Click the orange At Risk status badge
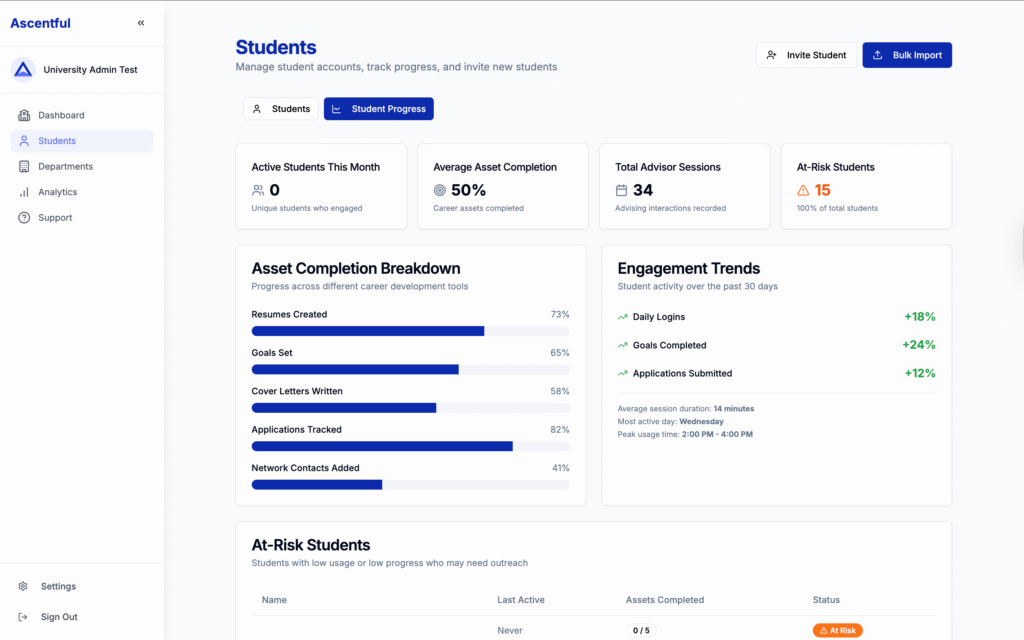1024x640 pixels. click(837, 631)
